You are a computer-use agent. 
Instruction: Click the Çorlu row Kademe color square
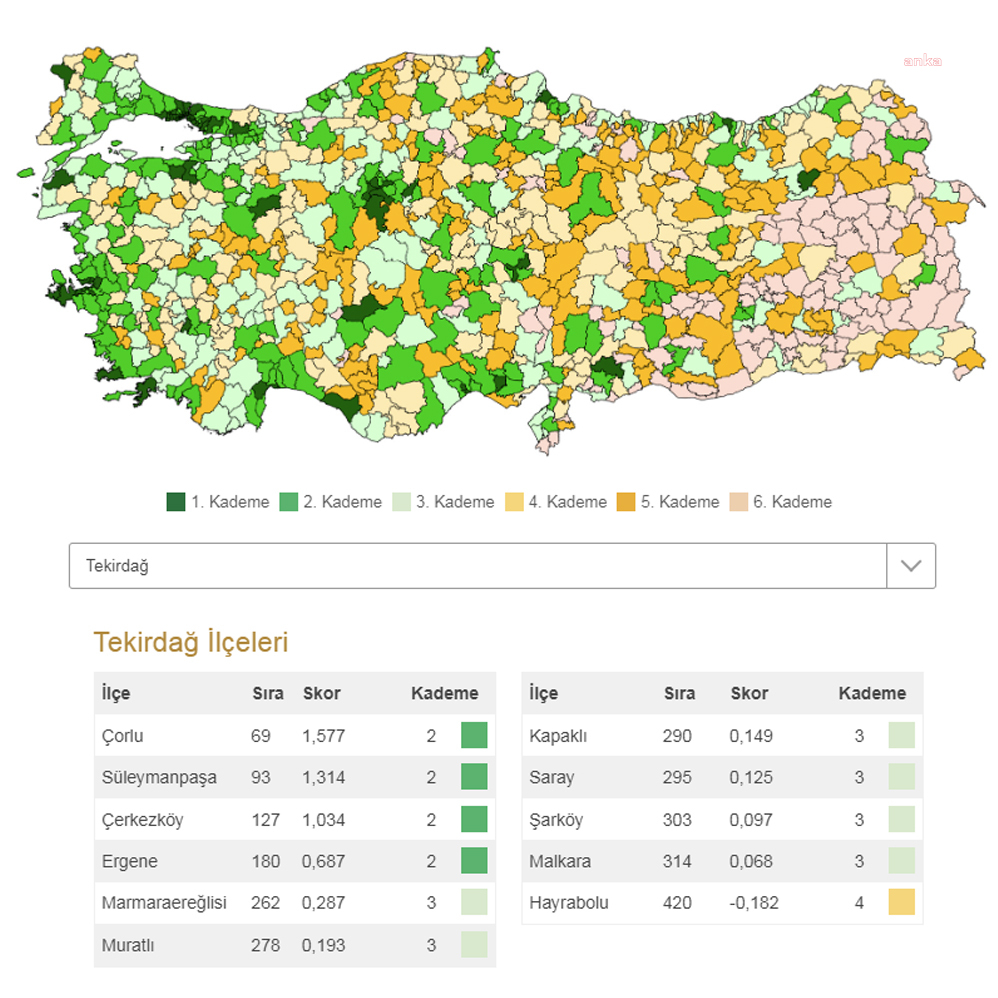point(474,735)
